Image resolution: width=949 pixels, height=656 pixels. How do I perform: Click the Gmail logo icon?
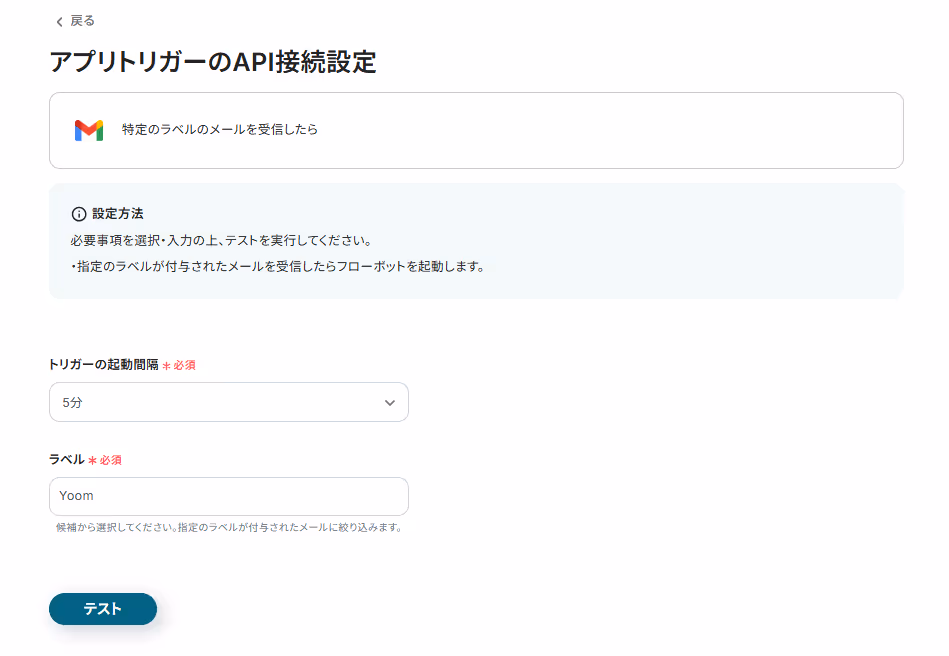click(89, 130)
